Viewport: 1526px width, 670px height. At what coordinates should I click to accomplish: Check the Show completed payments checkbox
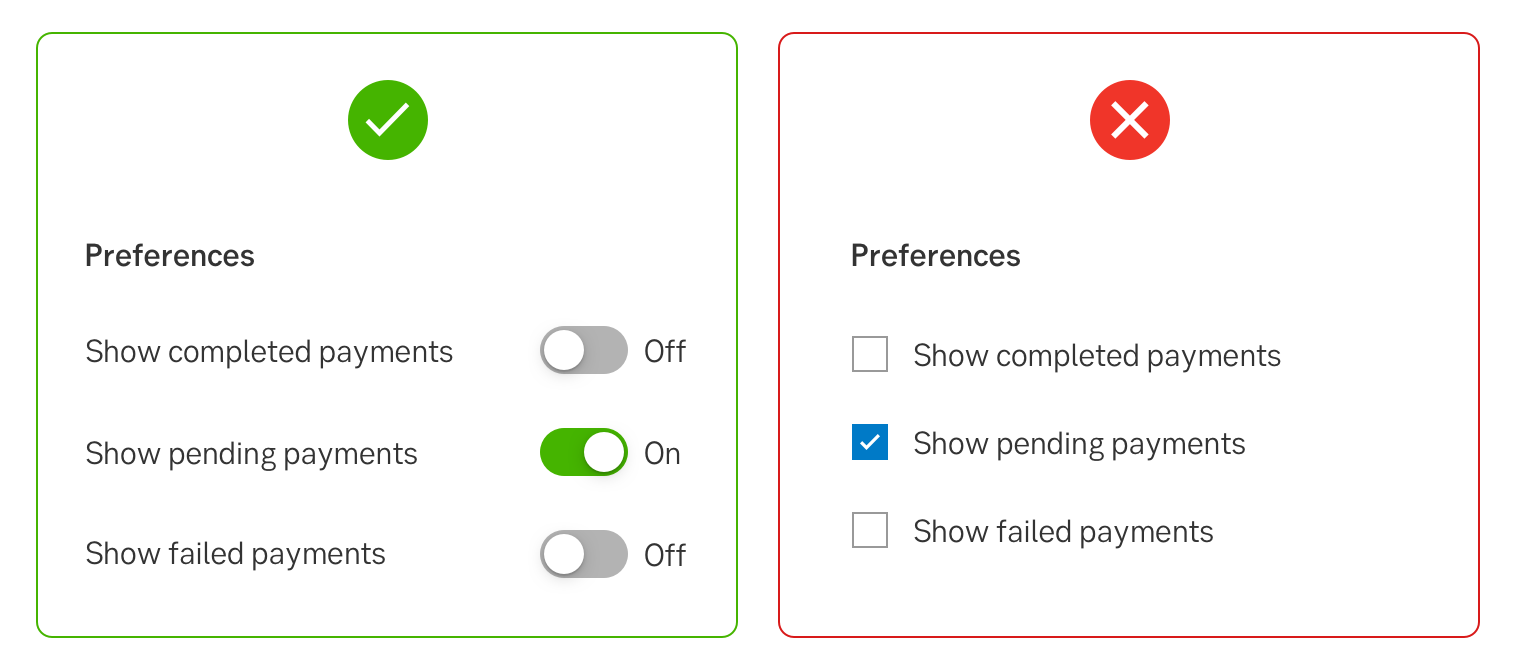point(870,355)
